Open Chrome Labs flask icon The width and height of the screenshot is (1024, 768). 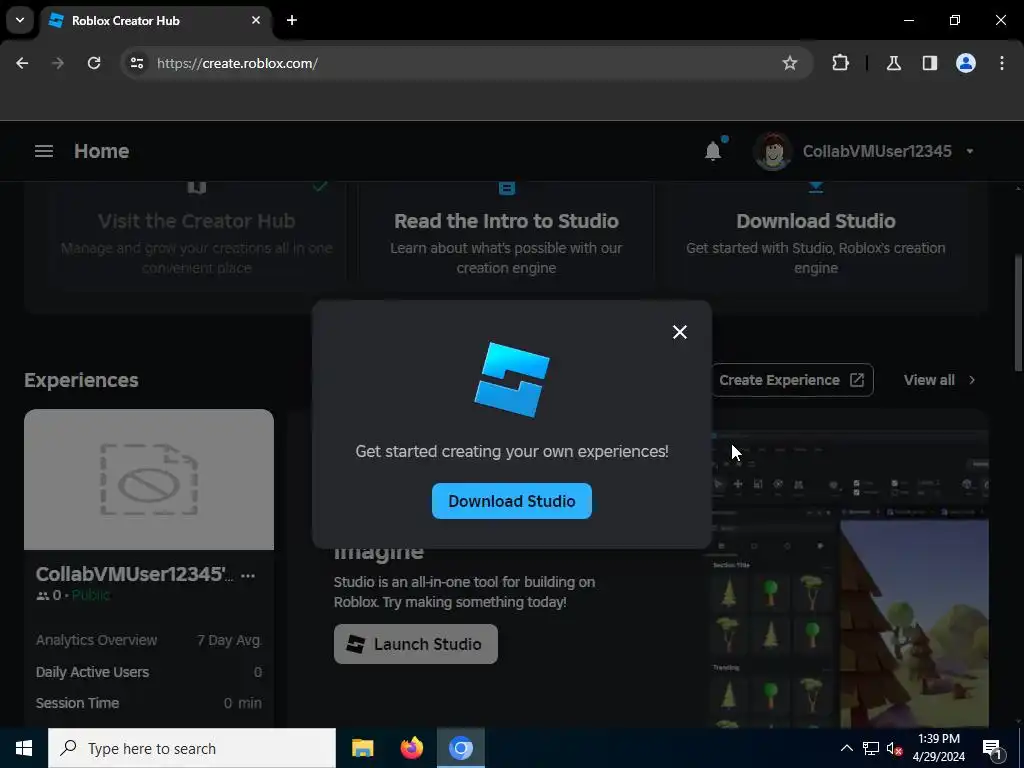tap(894, 63)
